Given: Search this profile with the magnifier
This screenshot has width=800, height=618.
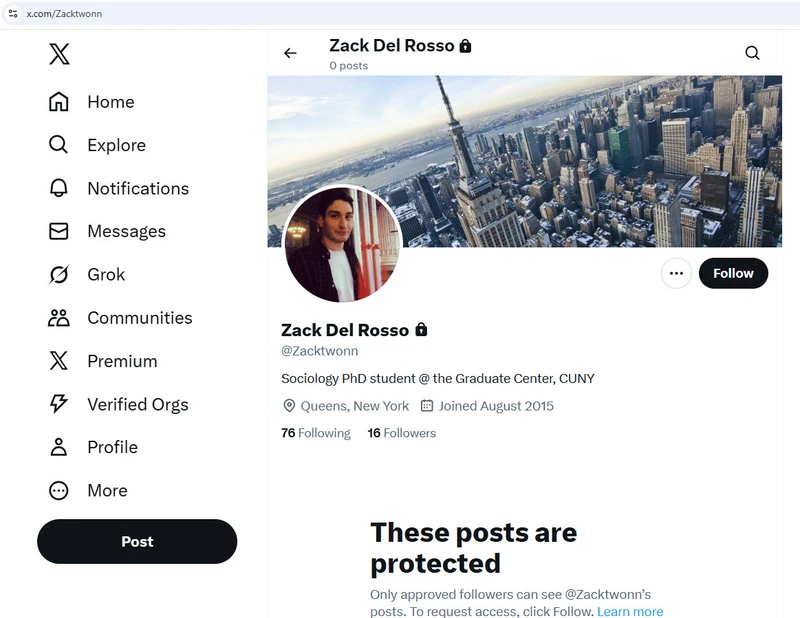Looking at the screenshot, I should coord(752,53).
